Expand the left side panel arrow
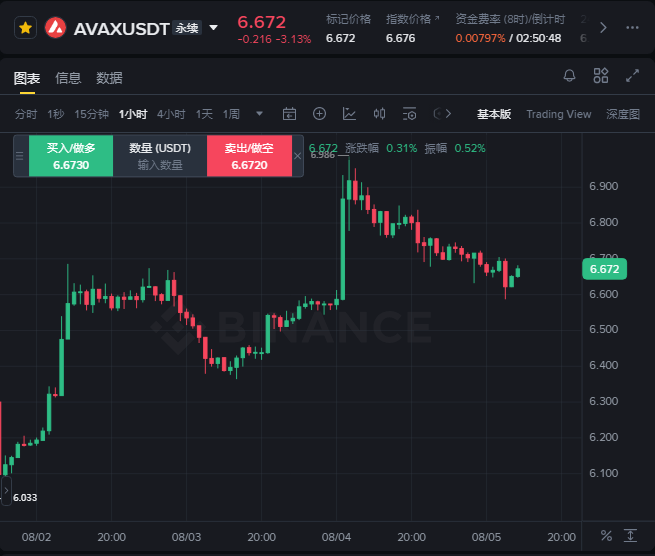The width and height of the screenshot is (655, 556). pyautogui.click(x=6, y=491)
